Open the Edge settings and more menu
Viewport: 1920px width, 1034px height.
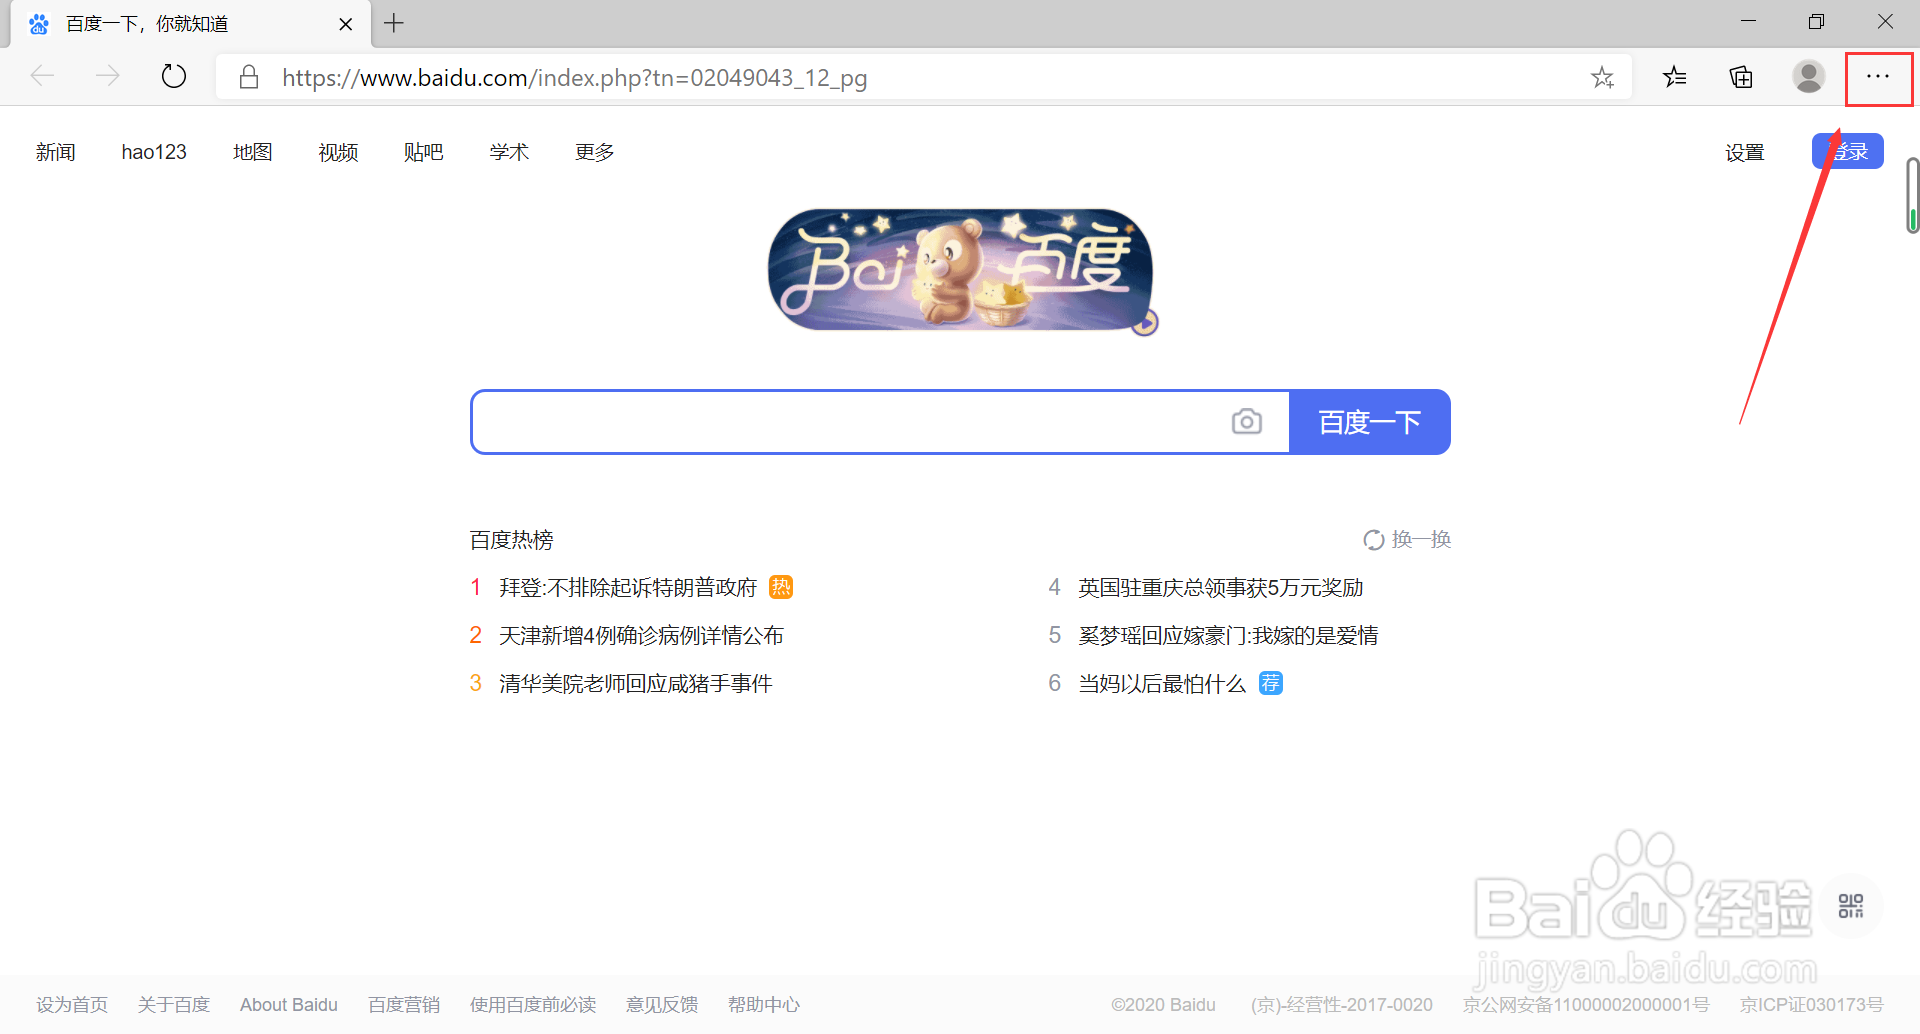(x=1878, y=77)
